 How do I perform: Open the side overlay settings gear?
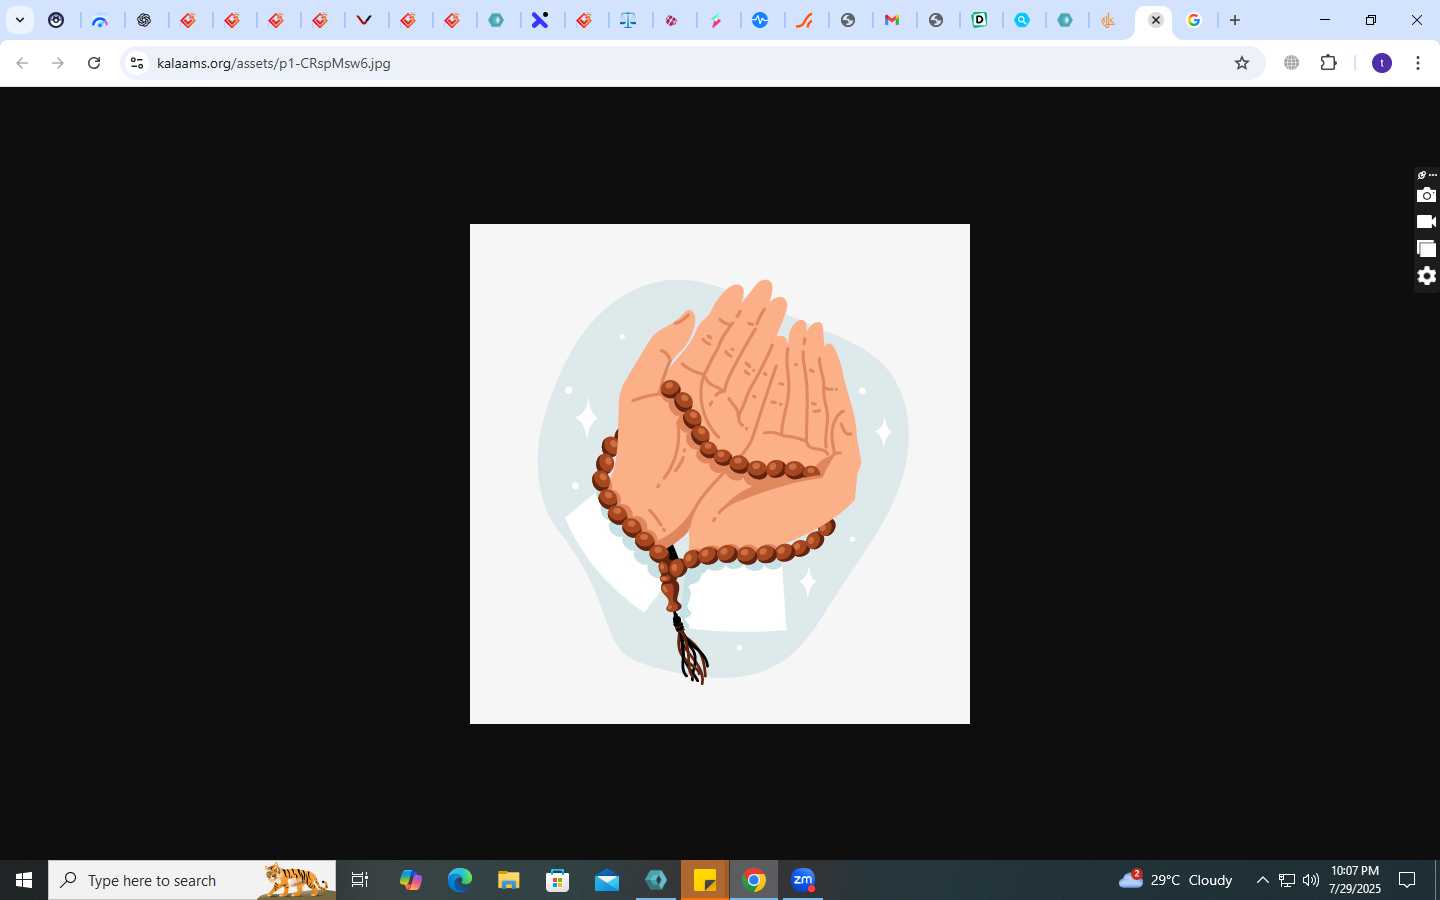(x=1427, y=276)
